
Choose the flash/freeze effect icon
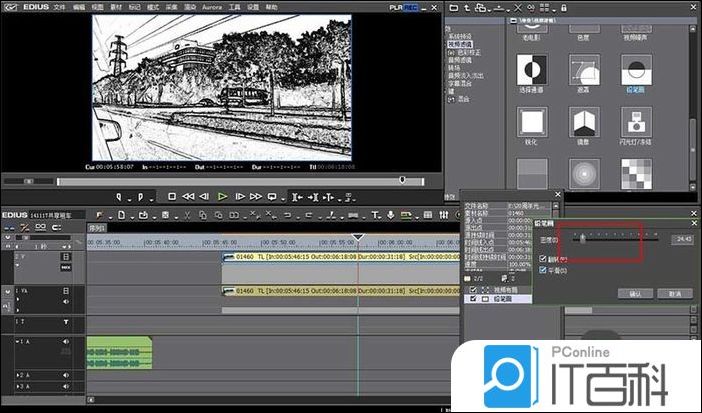click(x=636, y=122)
